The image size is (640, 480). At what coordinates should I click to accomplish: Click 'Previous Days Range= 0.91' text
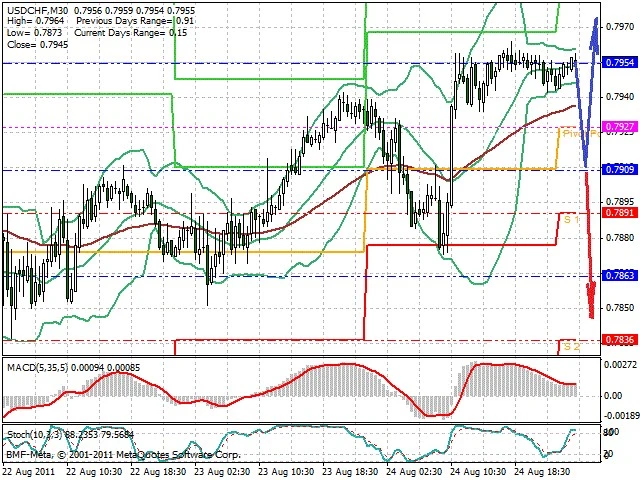pyautogui.click(x=135, y=21)
